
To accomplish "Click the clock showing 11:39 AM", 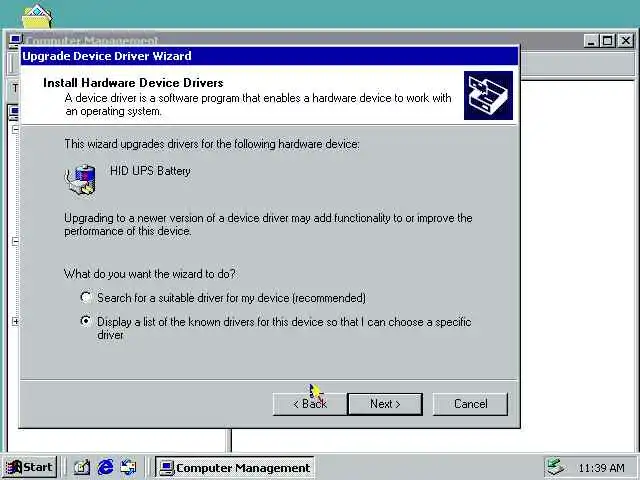I will (601, 467).
